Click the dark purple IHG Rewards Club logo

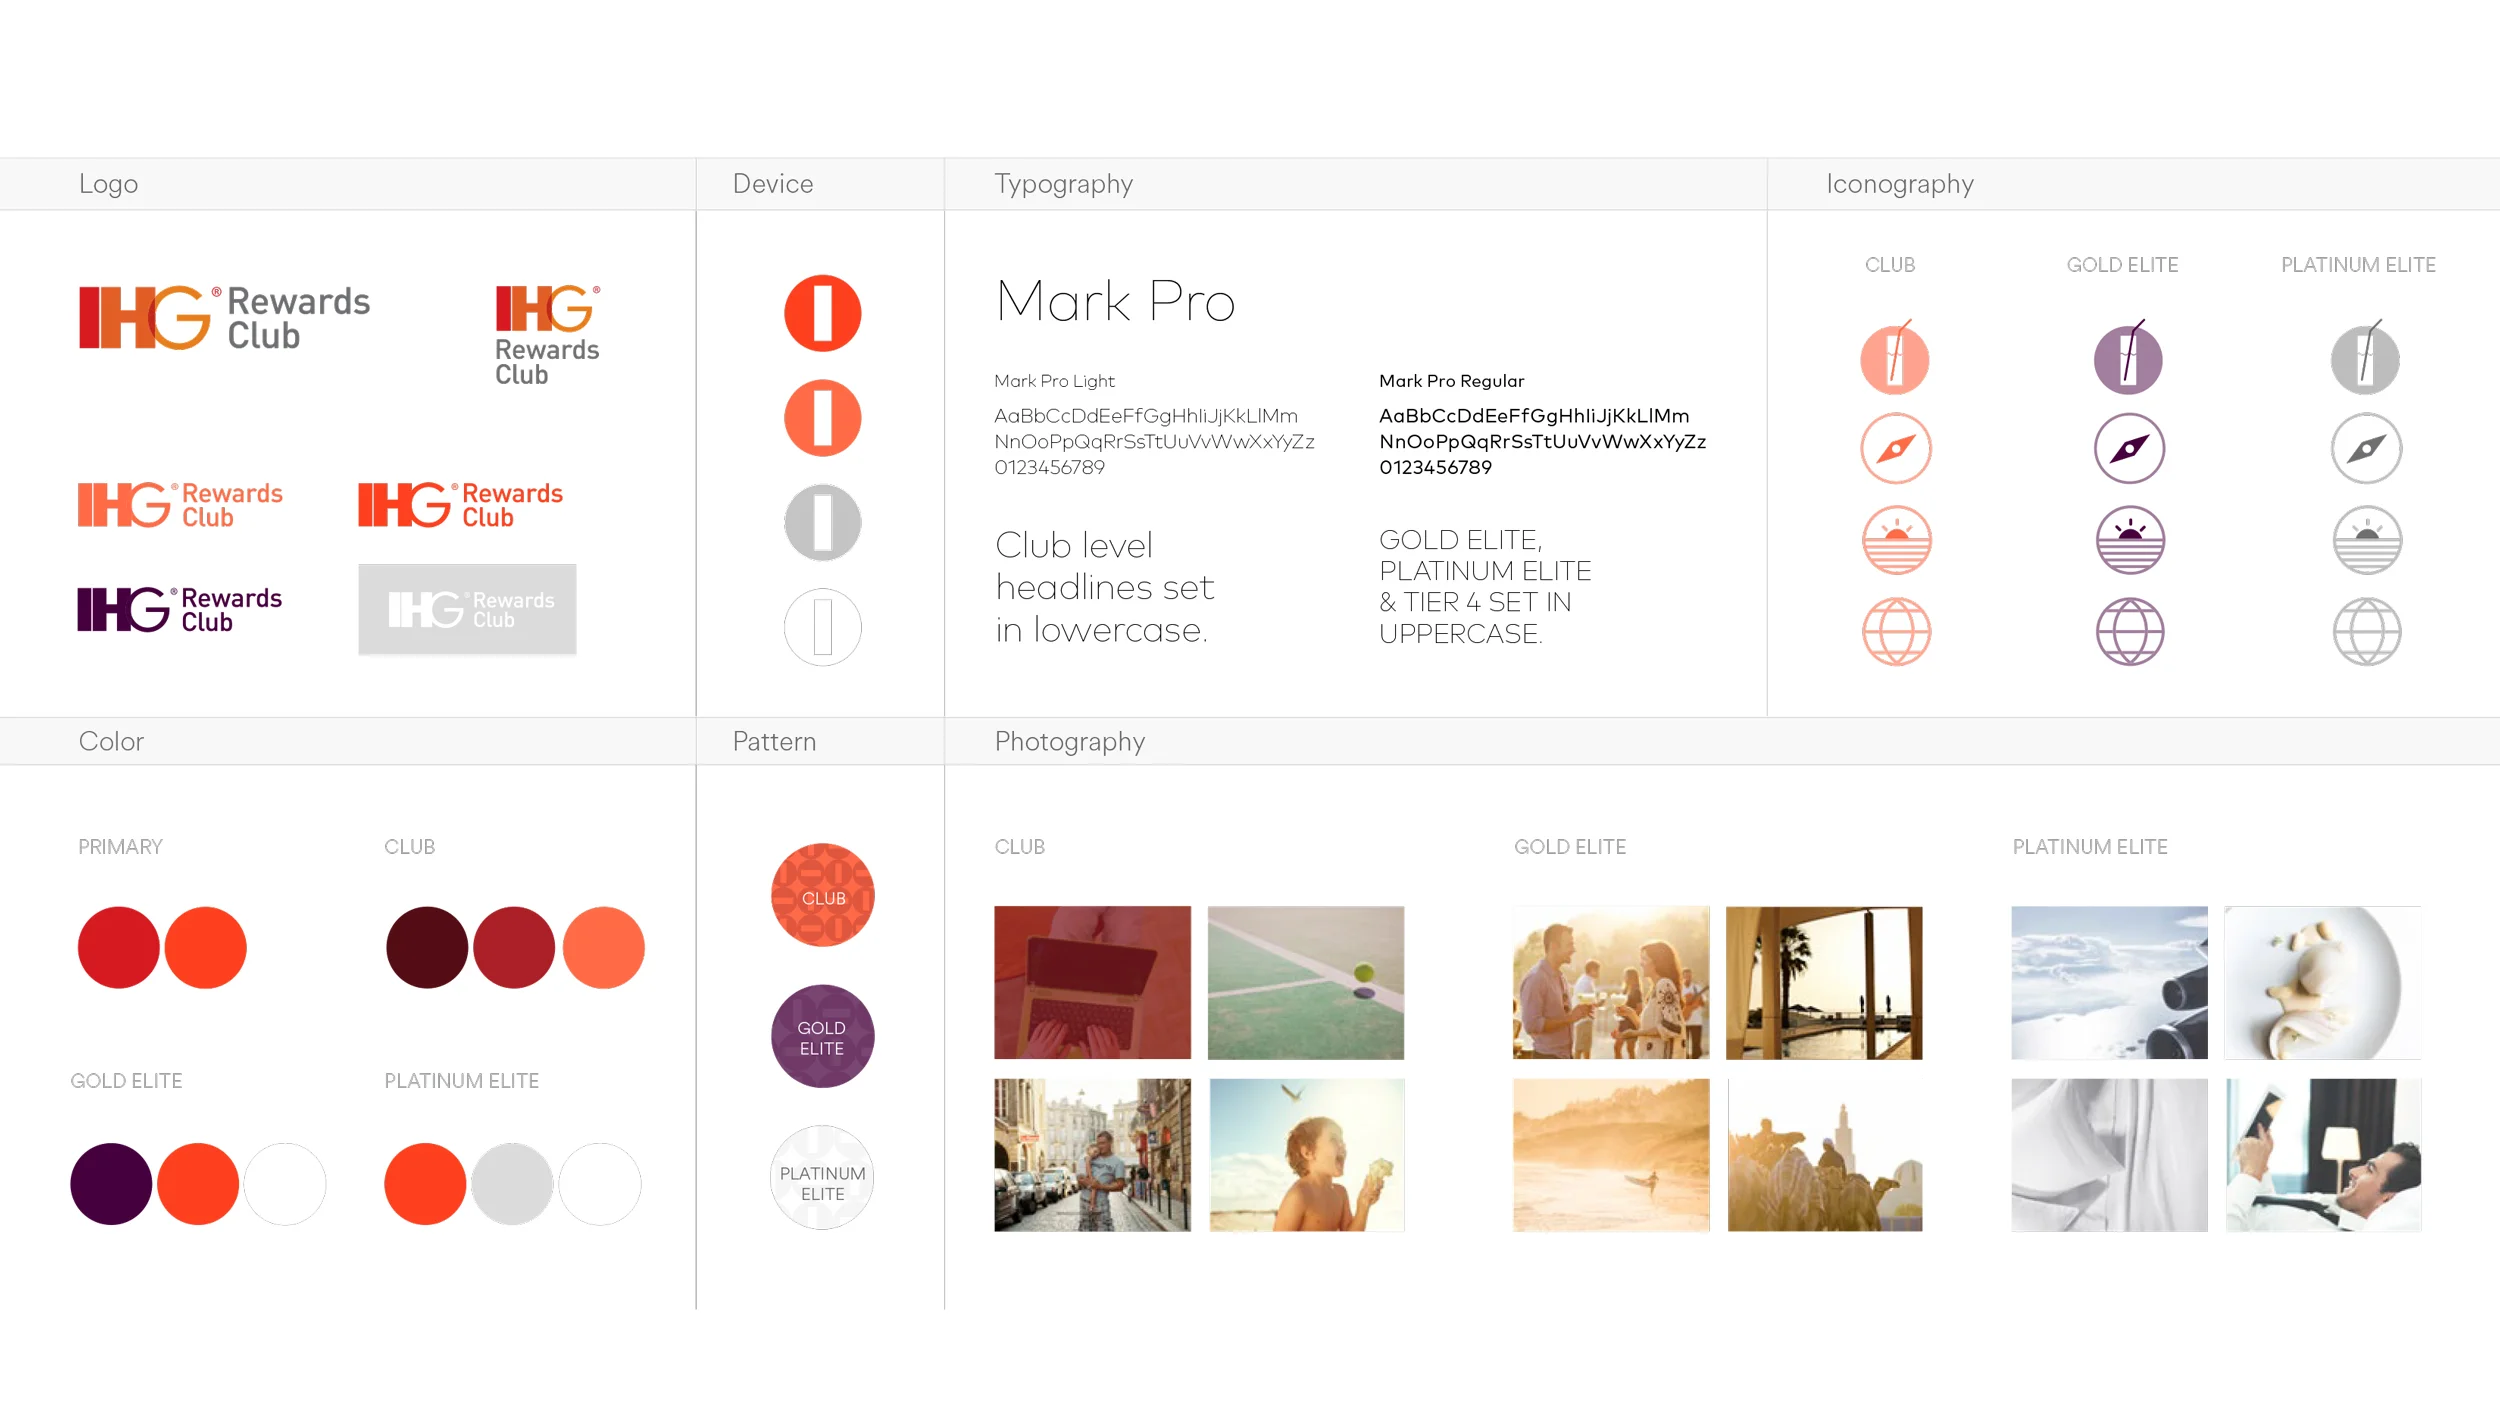click(x=180, y=609)
